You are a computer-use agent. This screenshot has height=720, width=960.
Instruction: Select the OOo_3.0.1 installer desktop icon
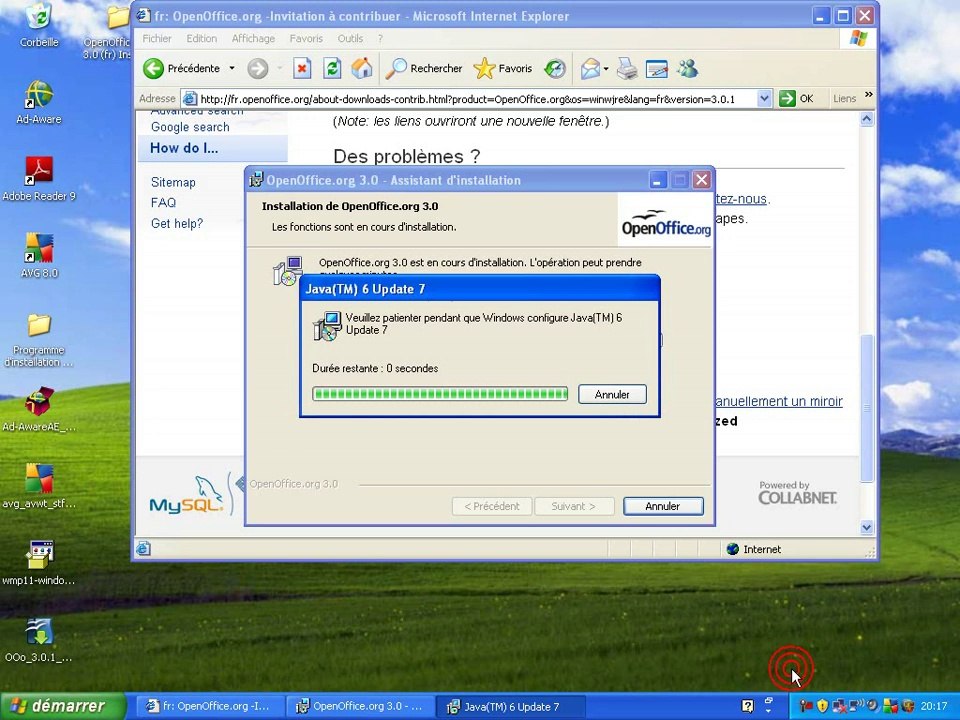(39, 640)
